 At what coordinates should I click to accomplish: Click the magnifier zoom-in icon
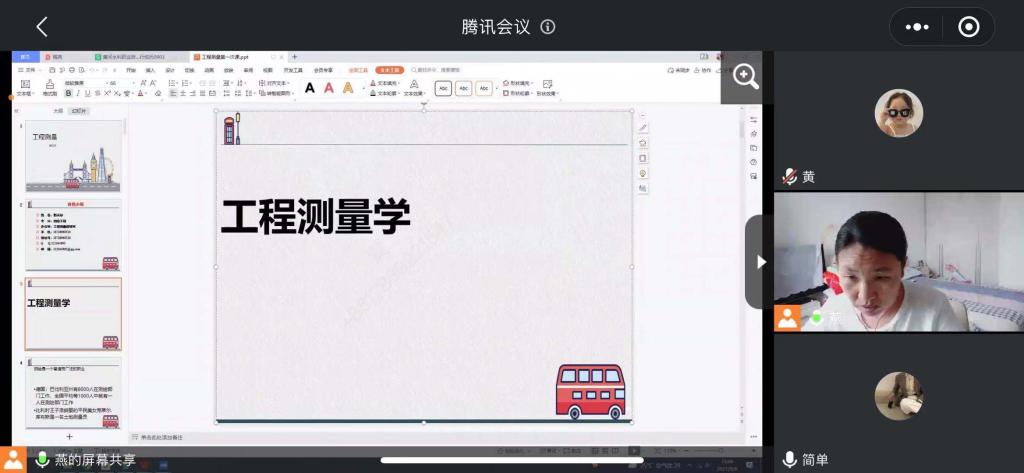tap(746, 77)
